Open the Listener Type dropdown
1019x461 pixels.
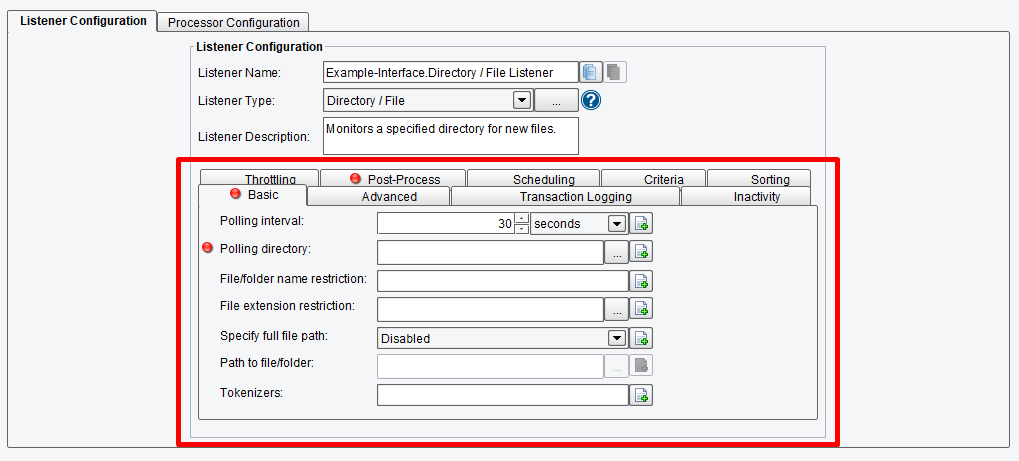[x=522, y=101]
